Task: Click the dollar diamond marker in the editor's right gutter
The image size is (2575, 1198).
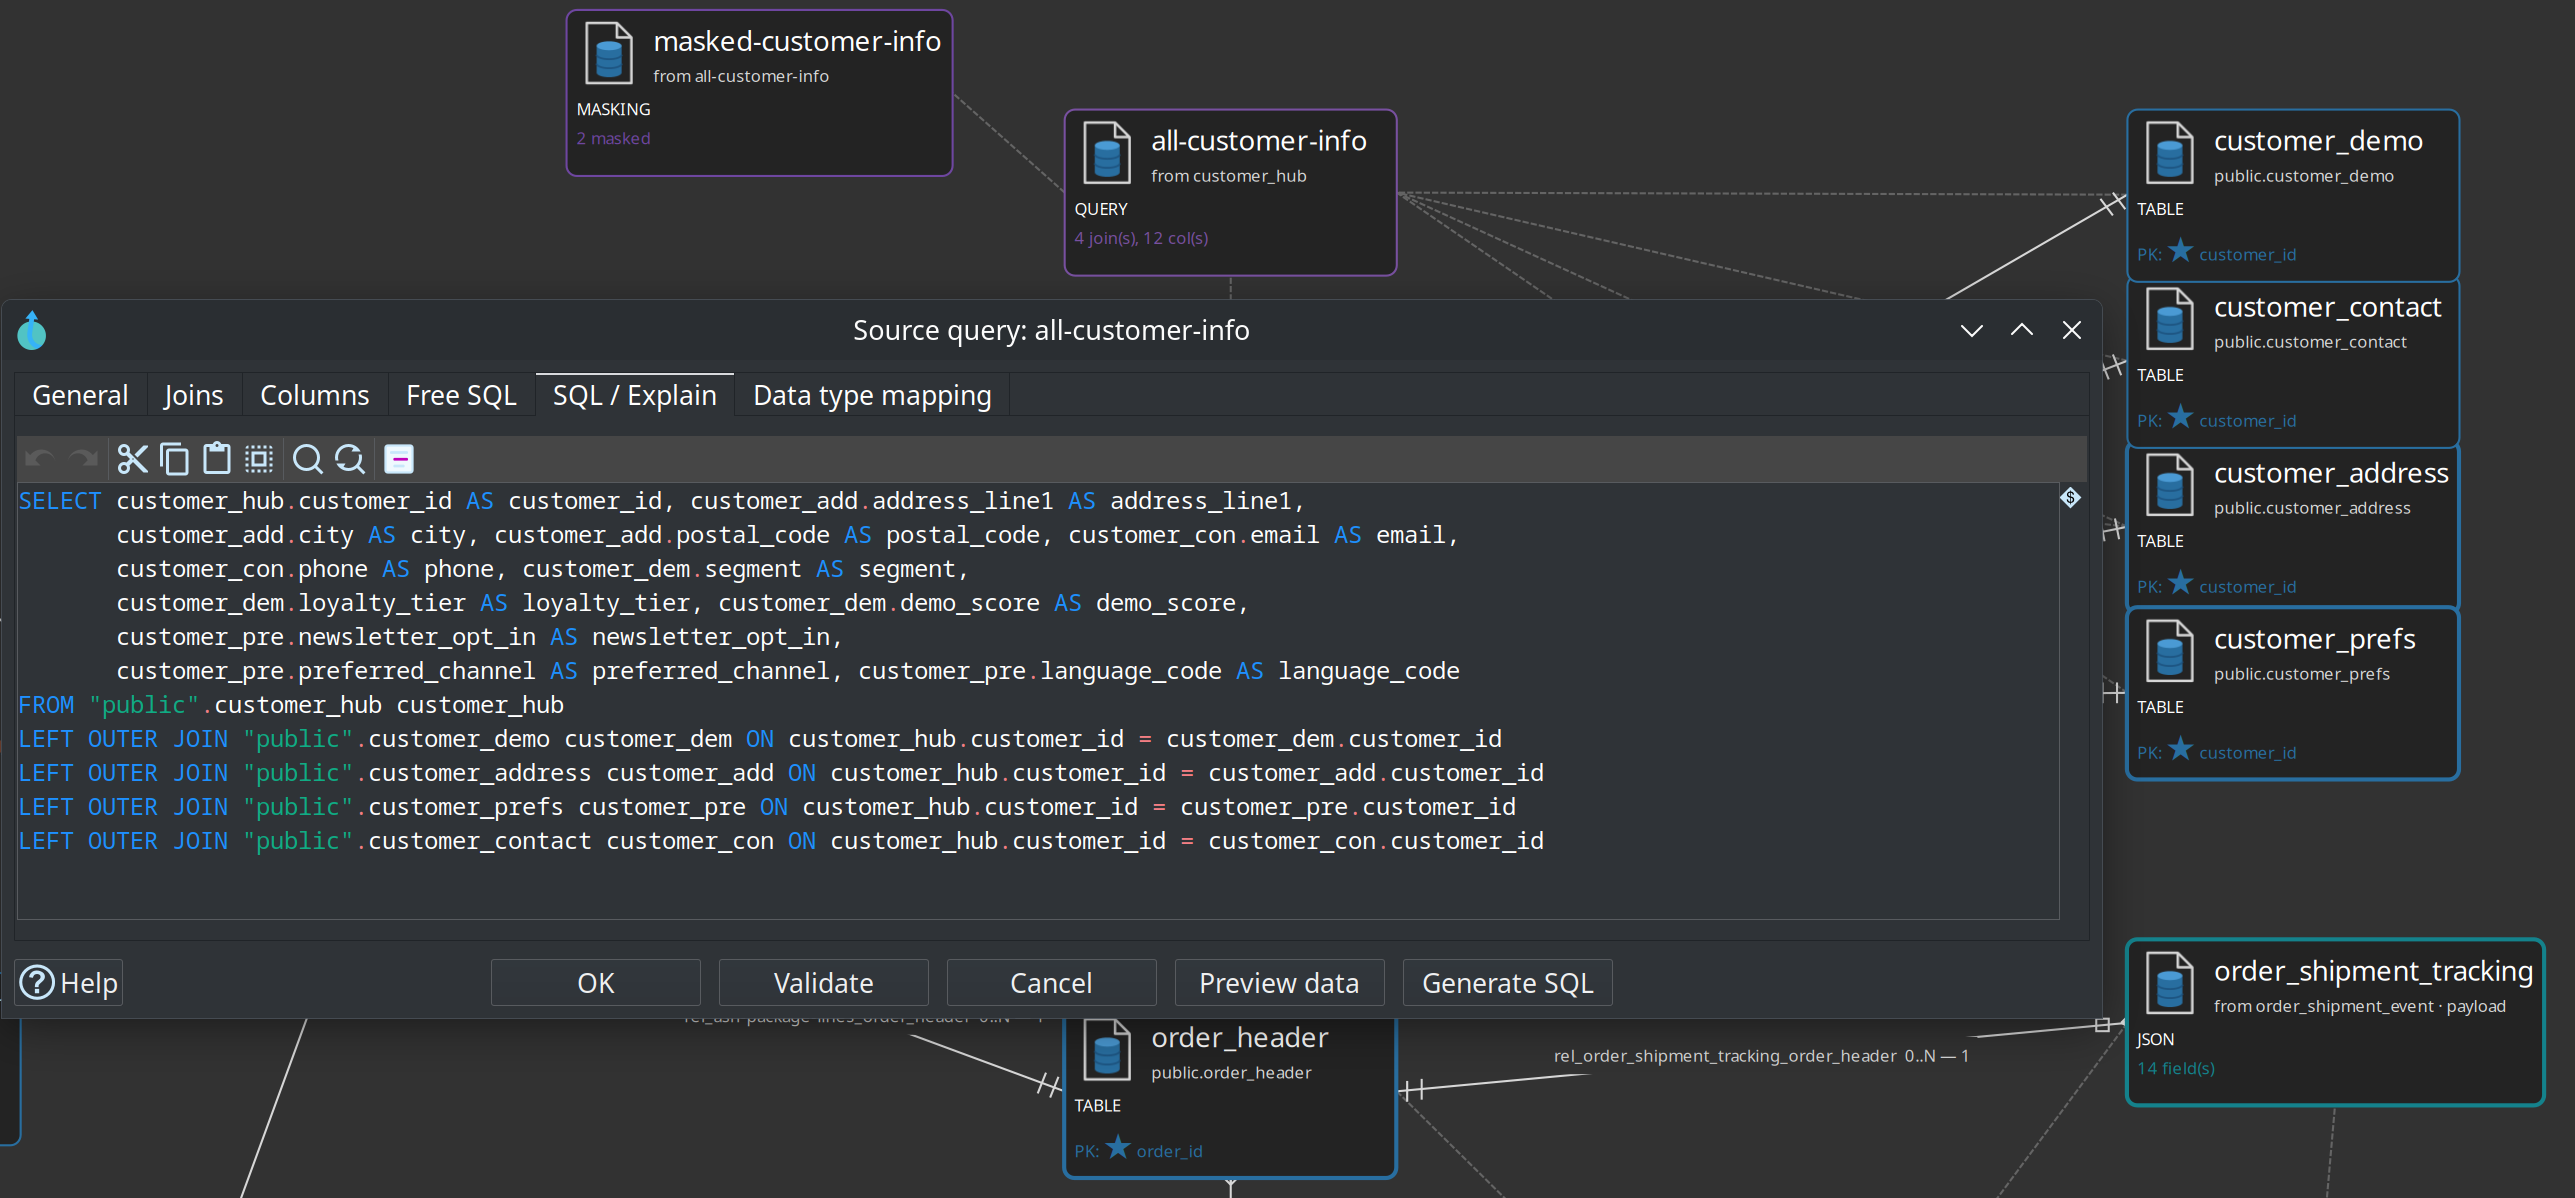Action: 2070,497
